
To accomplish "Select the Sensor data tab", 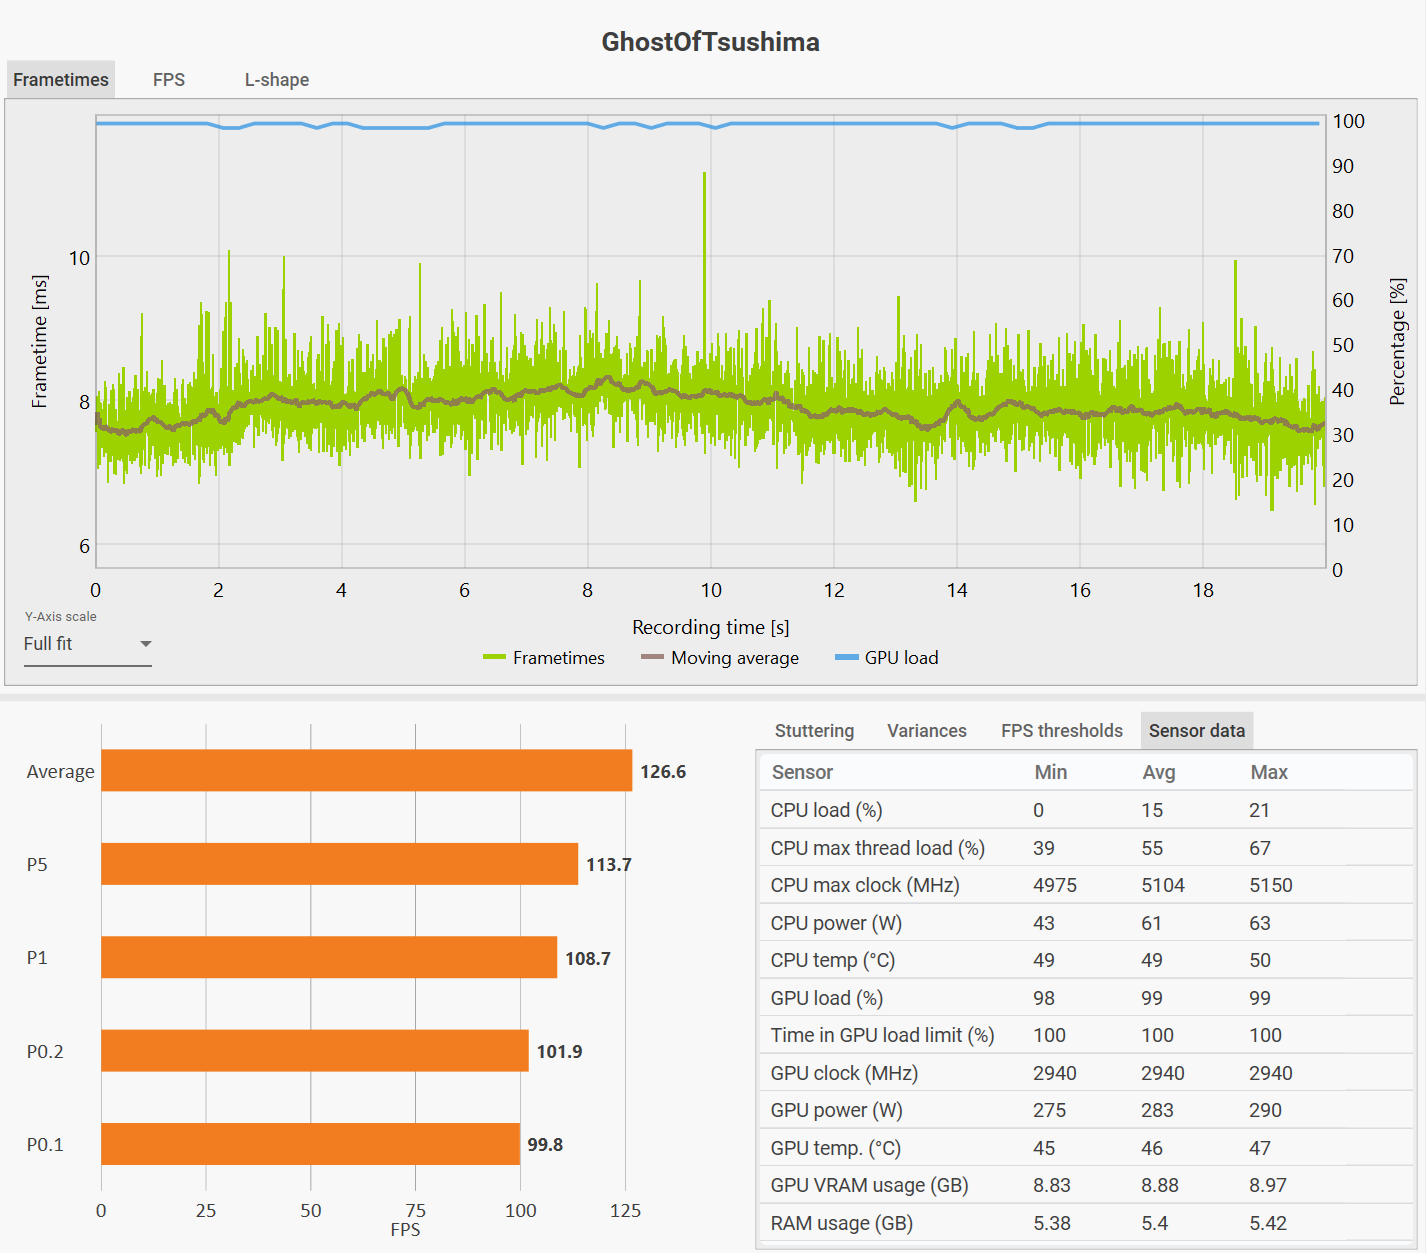I will [x=1197, y=731].
